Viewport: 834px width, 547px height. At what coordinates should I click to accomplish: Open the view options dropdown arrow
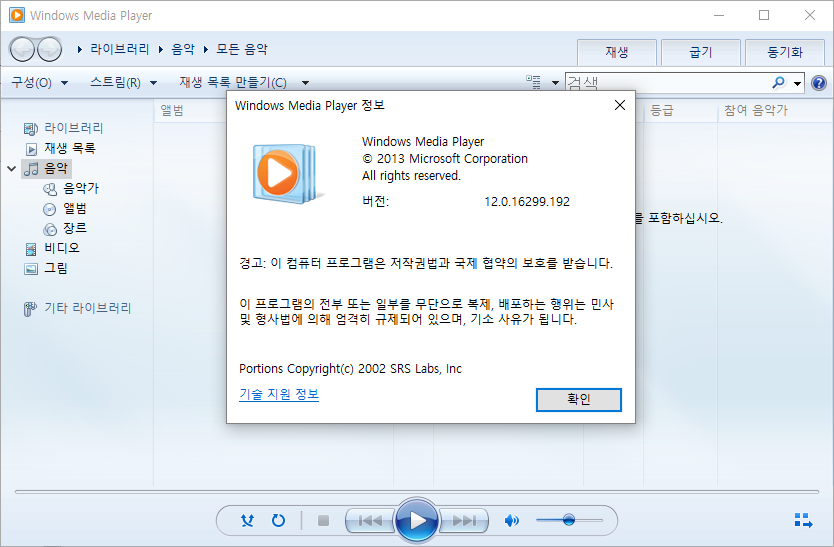[555, 82]
